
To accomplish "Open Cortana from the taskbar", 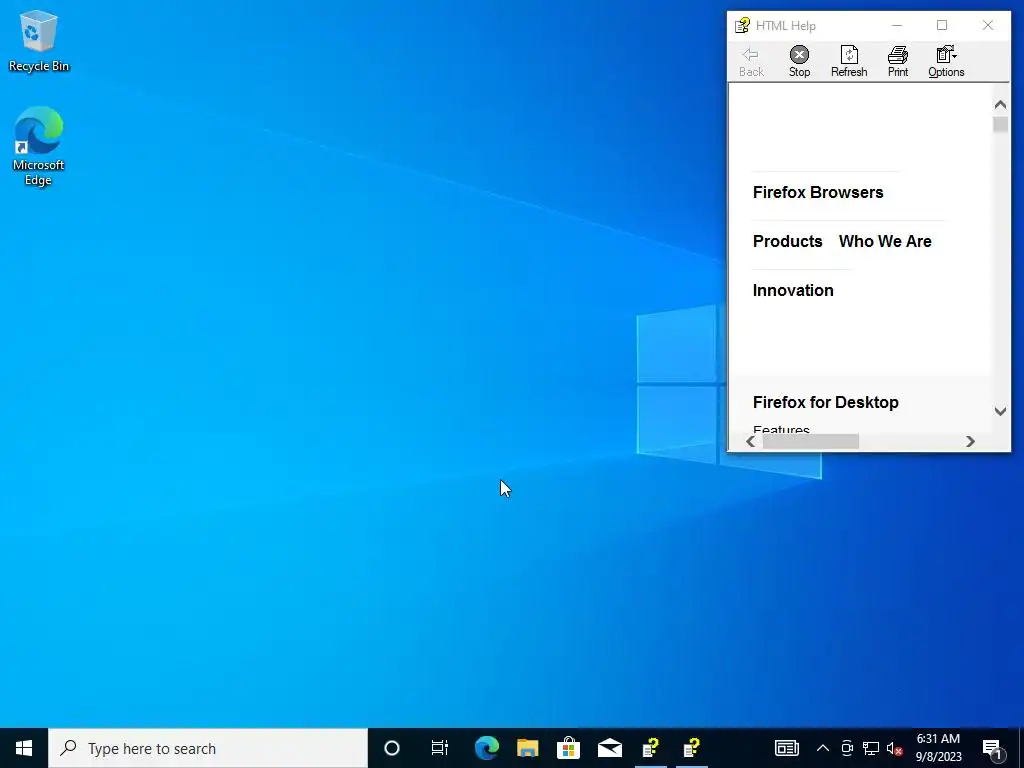I will (x=392, y=748).
